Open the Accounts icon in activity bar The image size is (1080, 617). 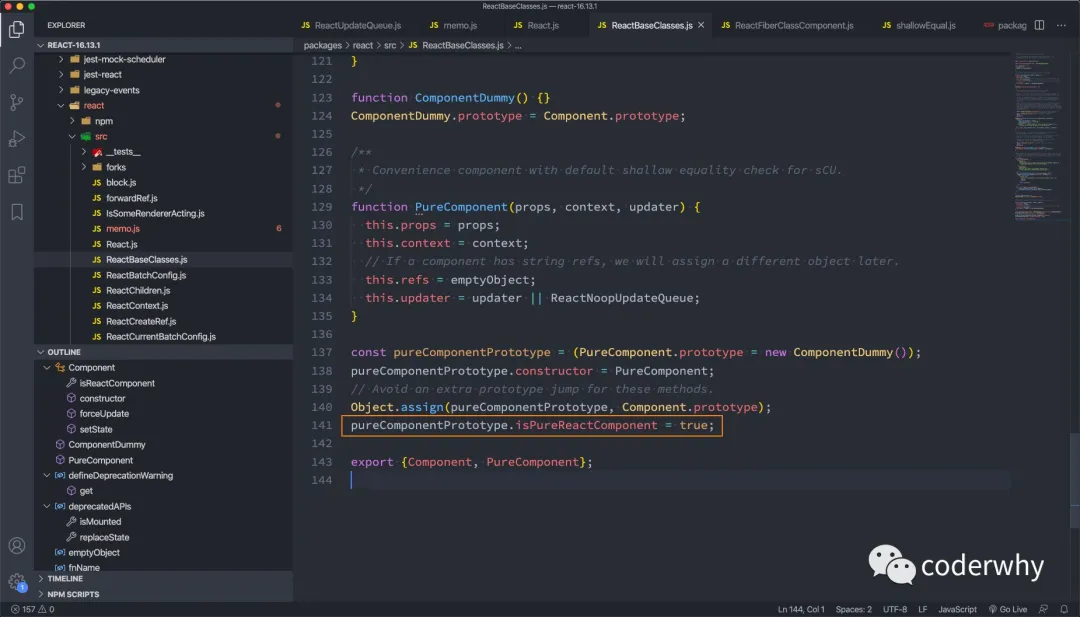17,545
